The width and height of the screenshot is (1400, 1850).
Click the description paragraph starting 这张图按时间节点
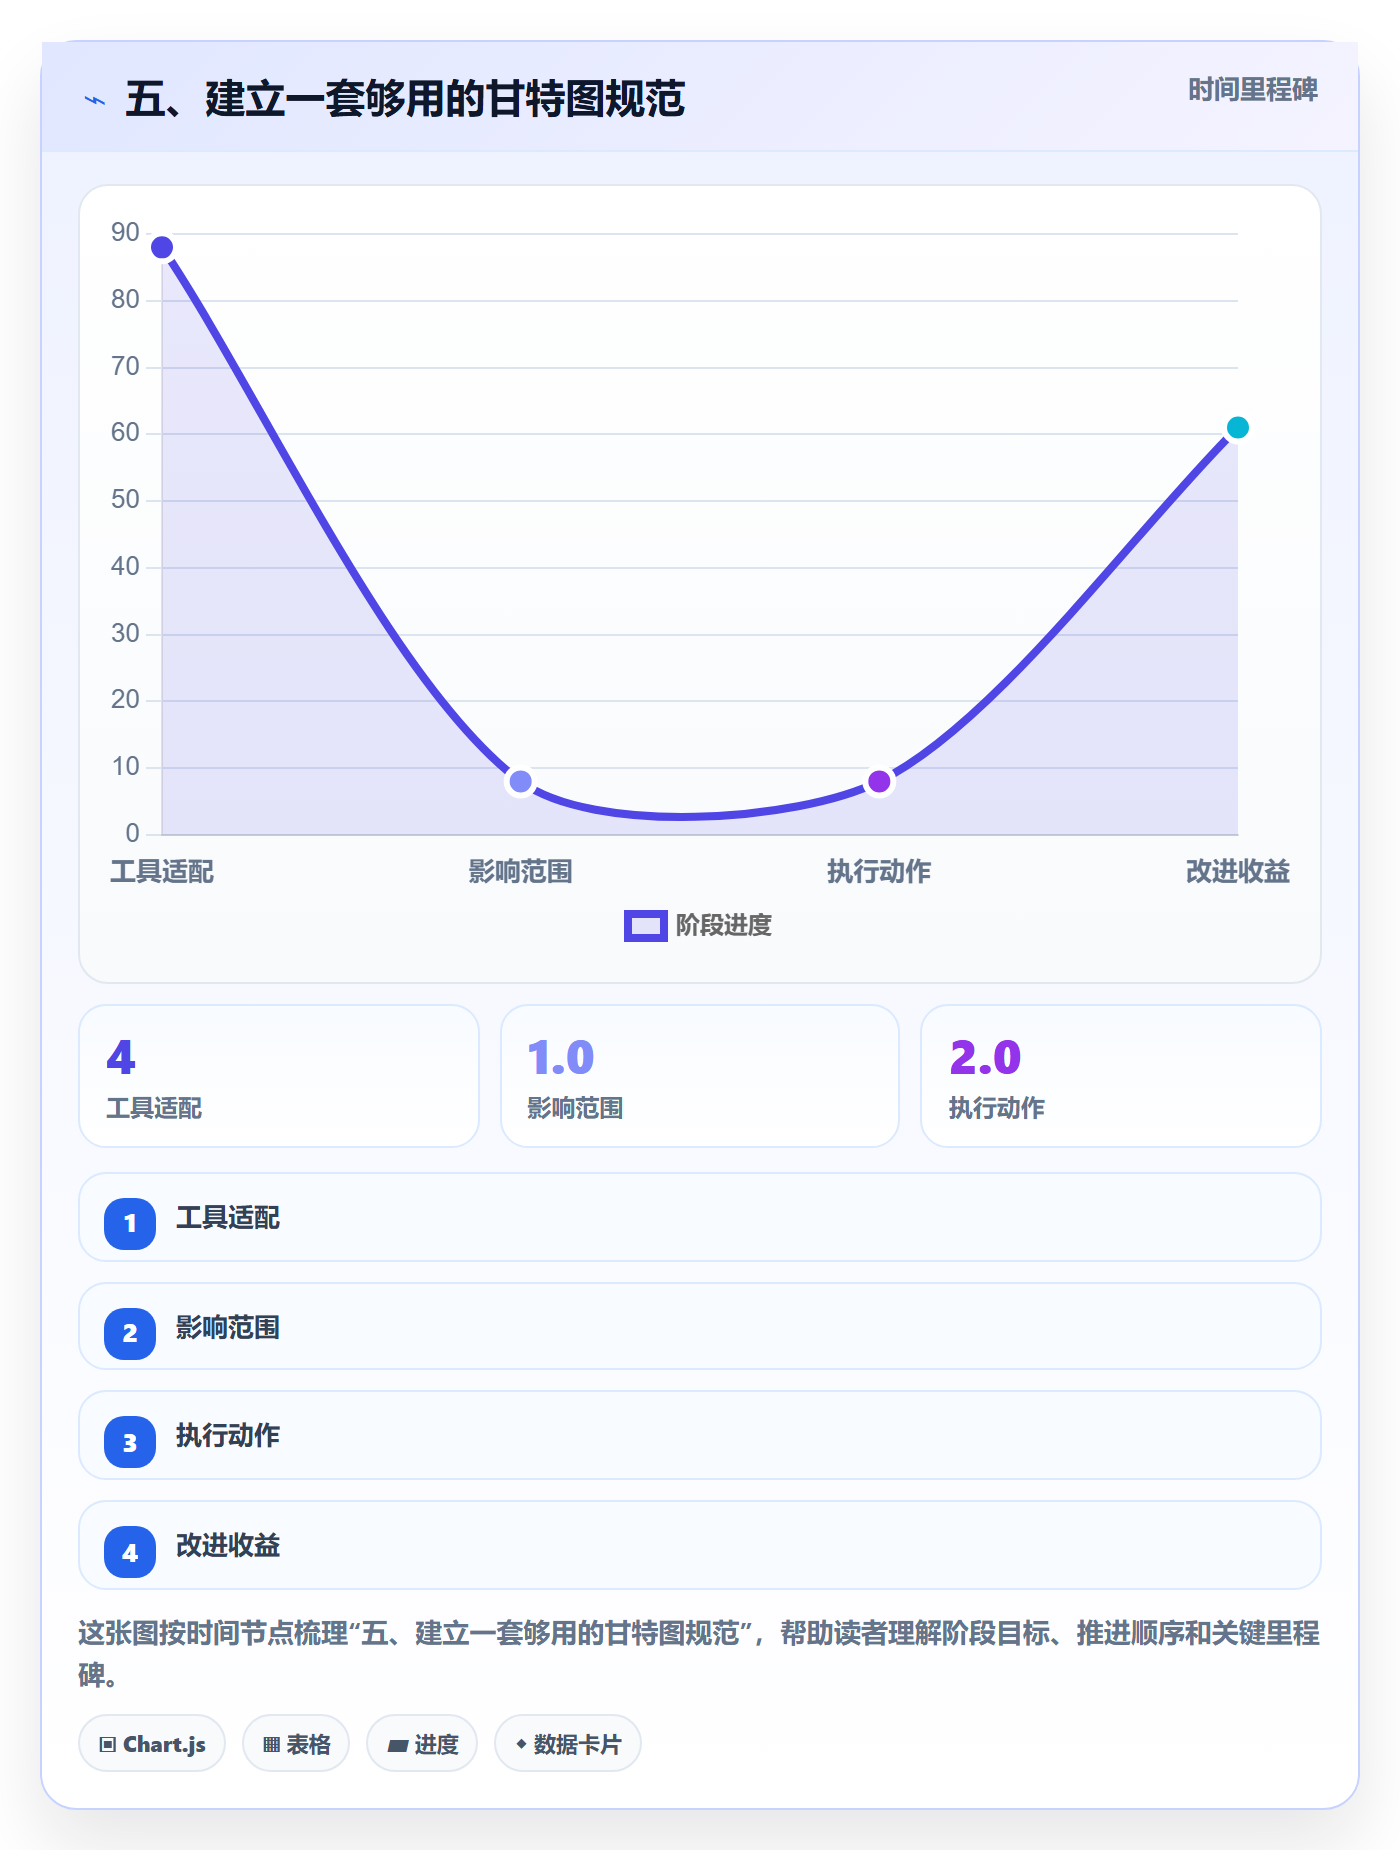pos(699,1654)
